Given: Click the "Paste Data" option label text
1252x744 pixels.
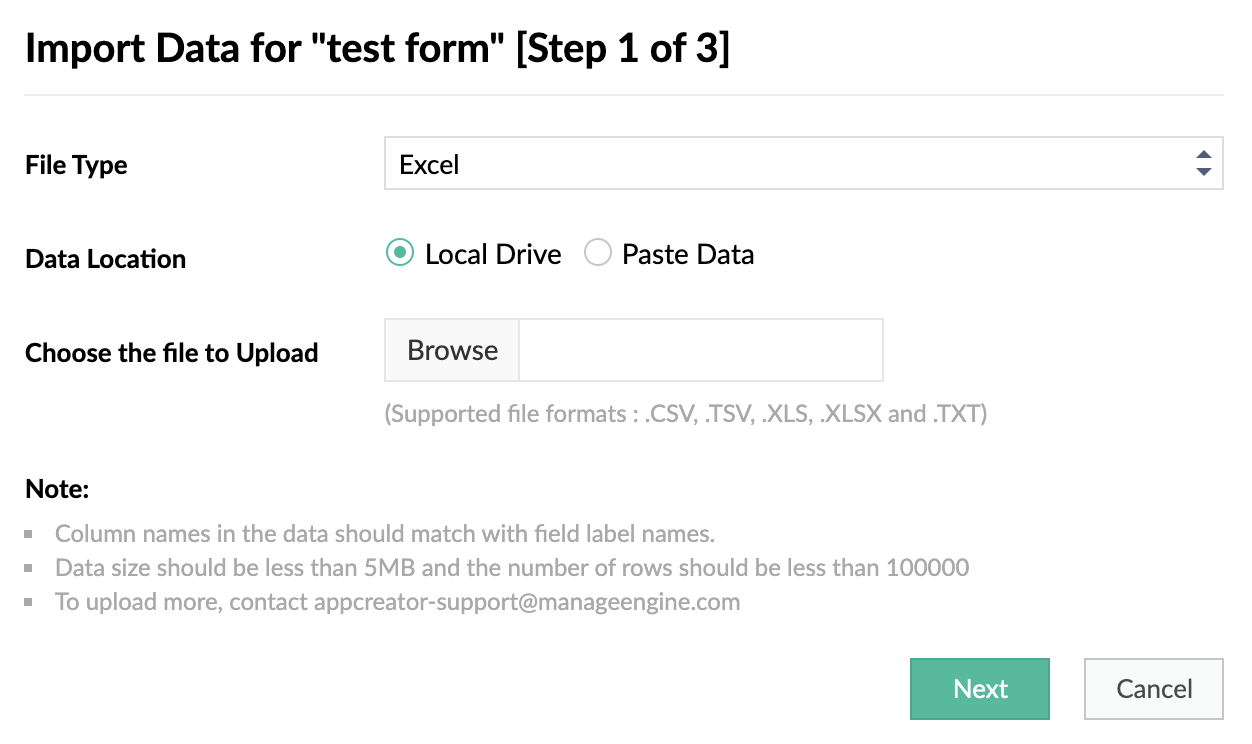Looking at the screenshot, I should point(688,254).
